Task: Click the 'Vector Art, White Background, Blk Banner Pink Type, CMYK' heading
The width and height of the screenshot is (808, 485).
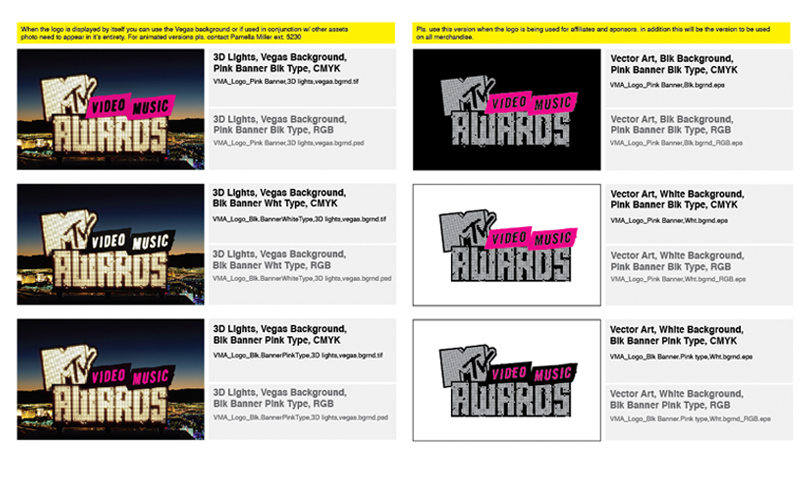Action: (x=677, y=335)
